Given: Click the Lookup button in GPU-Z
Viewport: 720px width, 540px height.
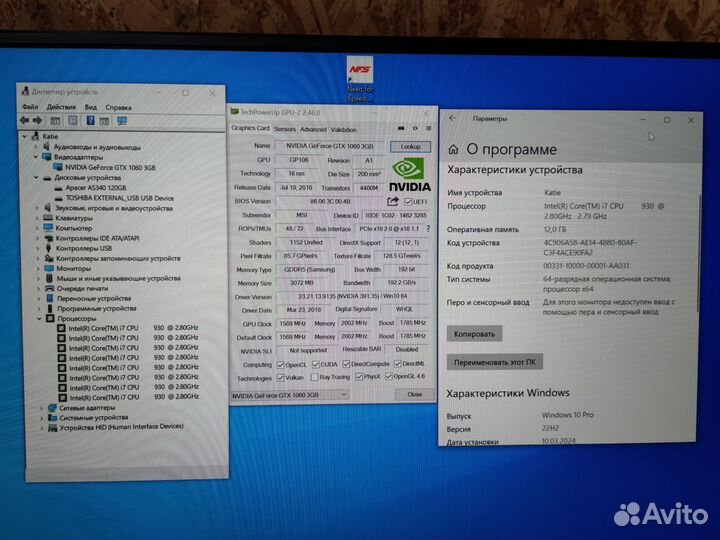Looking at the screenshot, I should [x=410, y=146].
